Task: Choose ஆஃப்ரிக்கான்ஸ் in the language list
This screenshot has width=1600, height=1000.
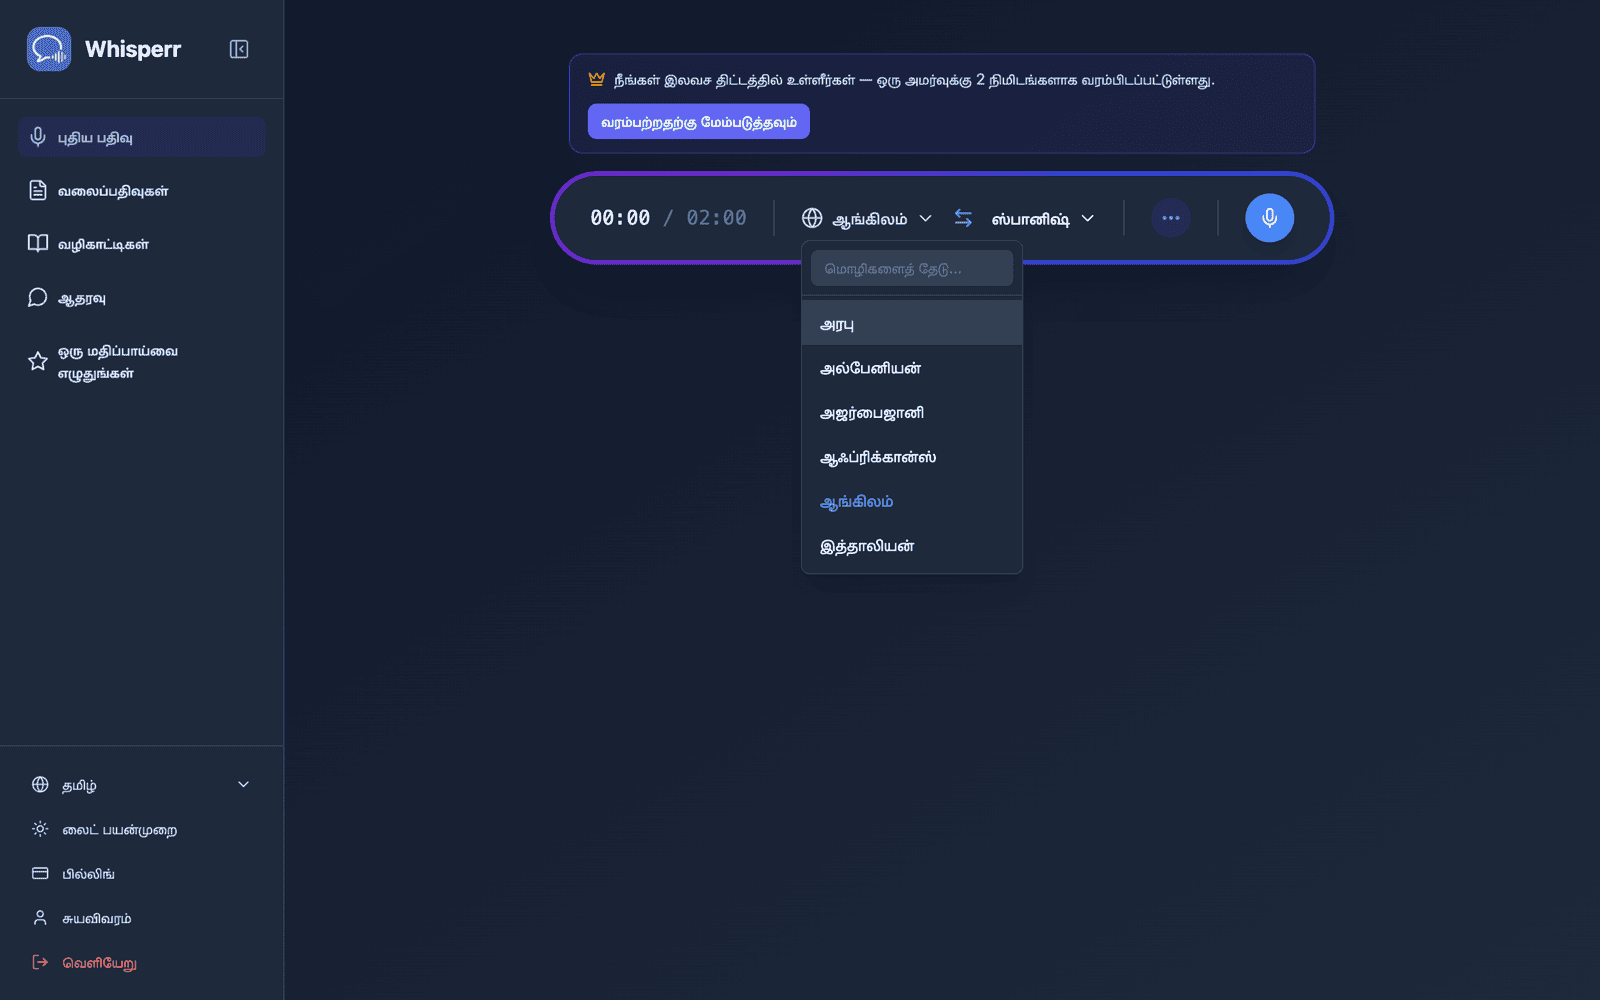Action: (x=912, y=457)
